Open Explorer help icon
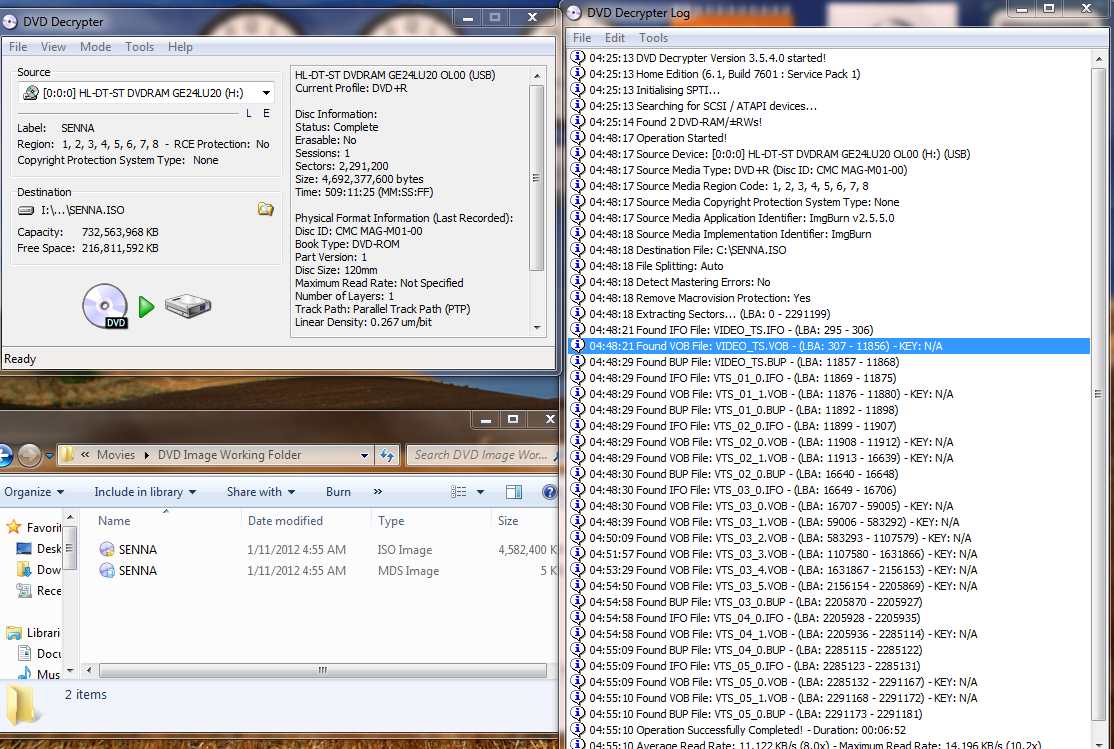 [549, 492]
